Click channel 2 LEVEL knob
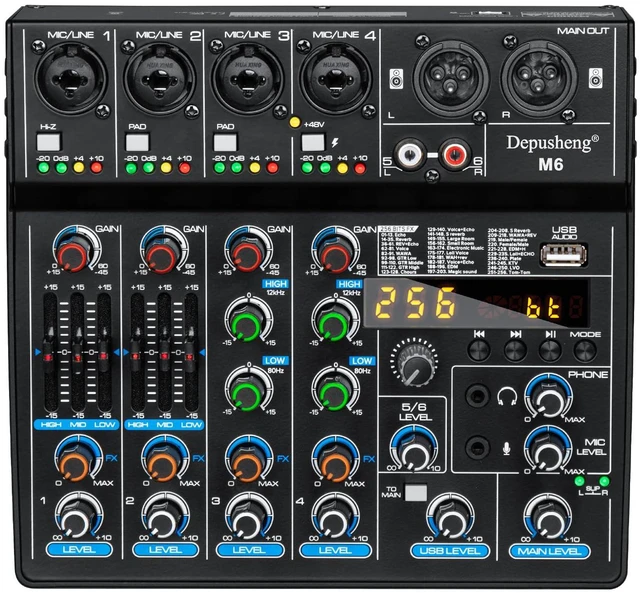Screen dimensions: 640x593 [163, 522]
